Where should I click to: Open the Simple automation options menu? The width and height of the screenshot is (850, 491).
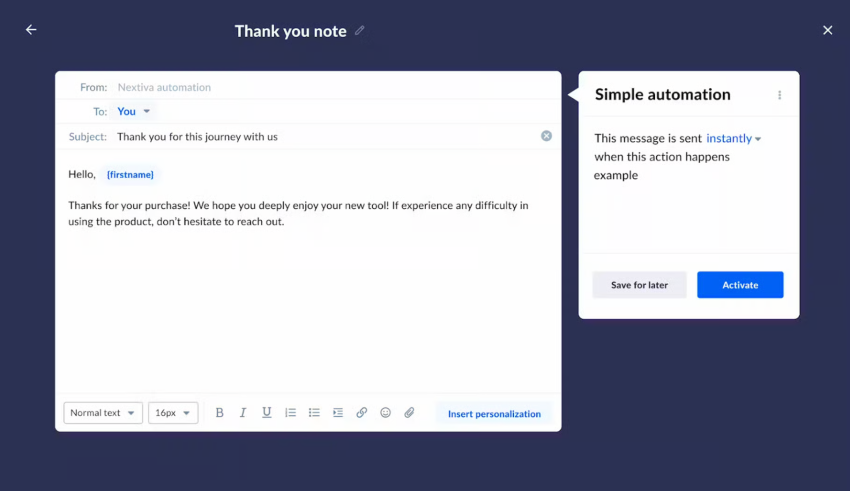point(780,95)
